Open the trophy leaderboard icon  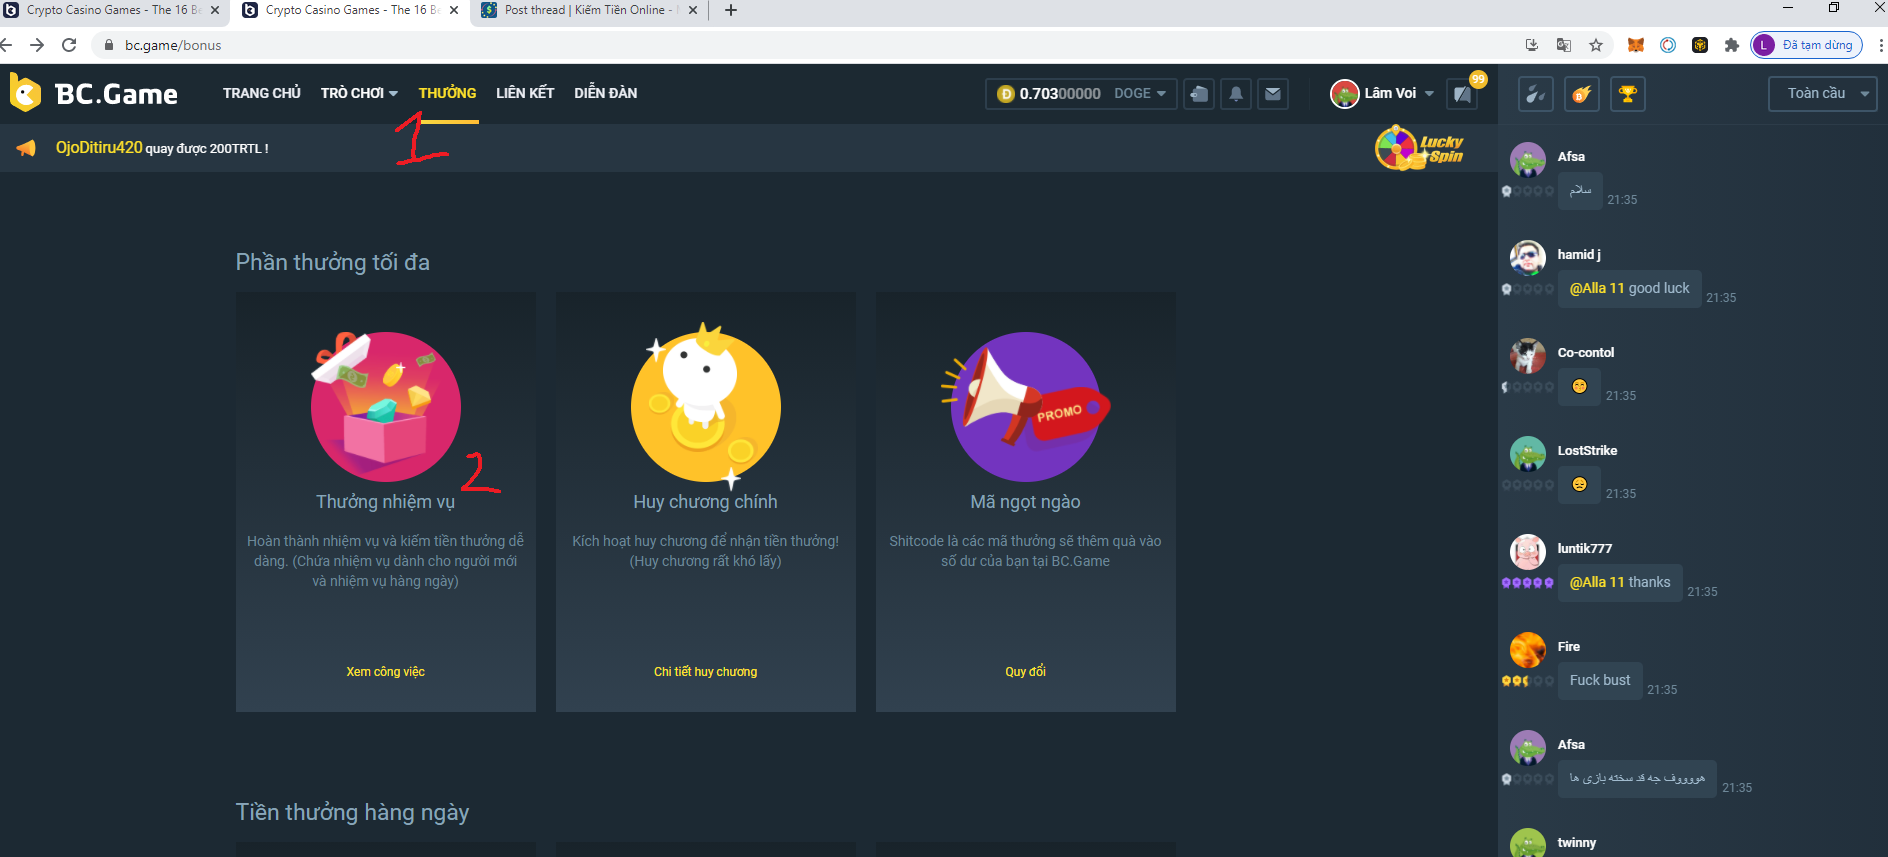click(x=1628, y=94)
